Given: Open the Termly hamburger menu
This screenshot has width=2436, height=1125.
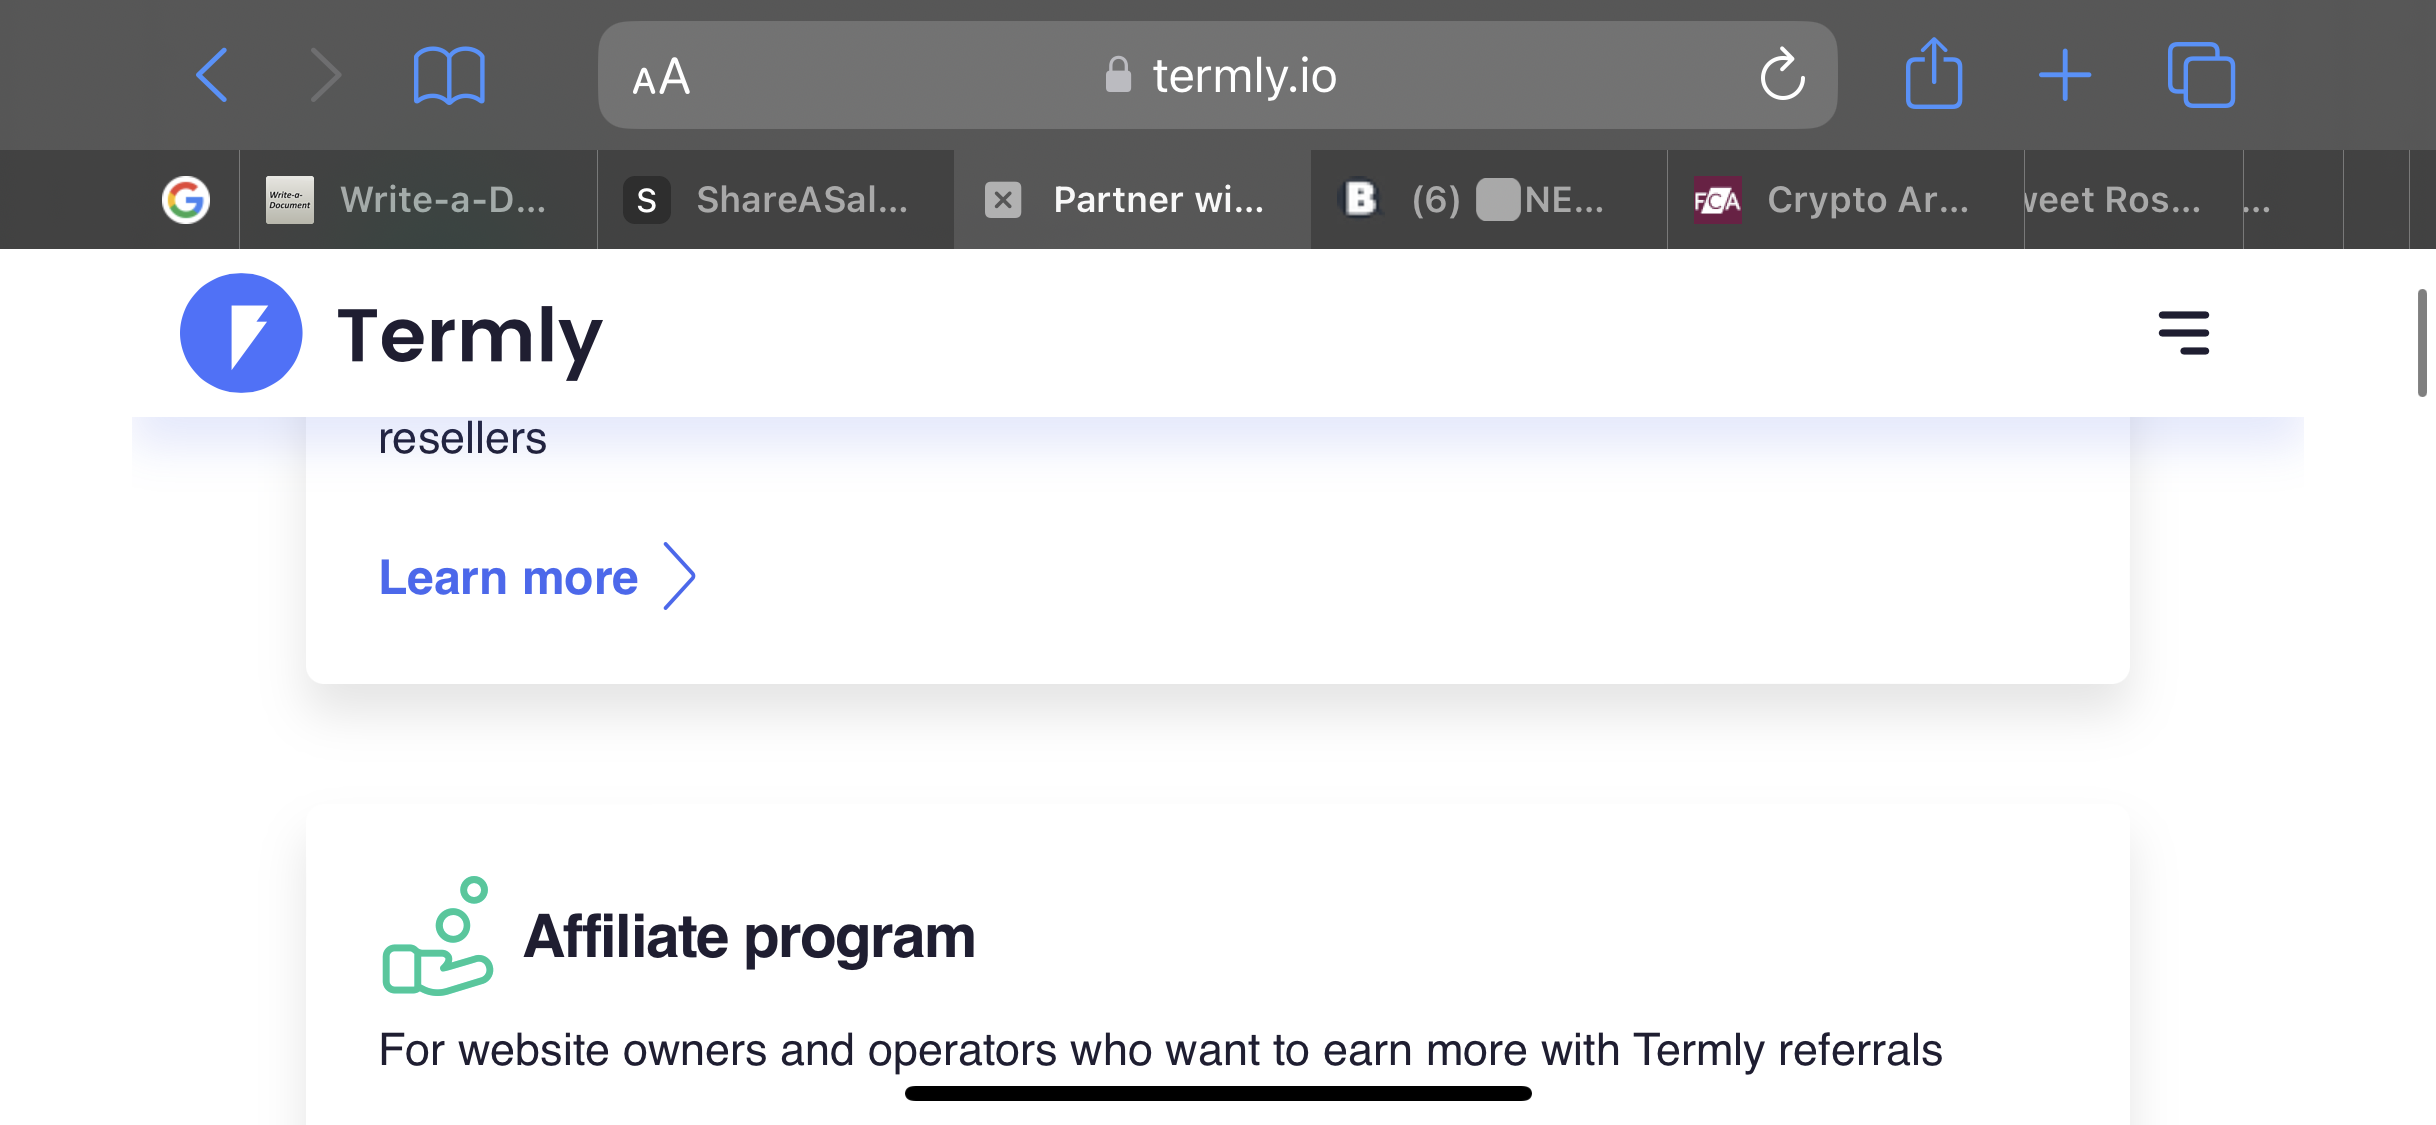Looking at the screenshot, I should click(x=2184, y=333).
